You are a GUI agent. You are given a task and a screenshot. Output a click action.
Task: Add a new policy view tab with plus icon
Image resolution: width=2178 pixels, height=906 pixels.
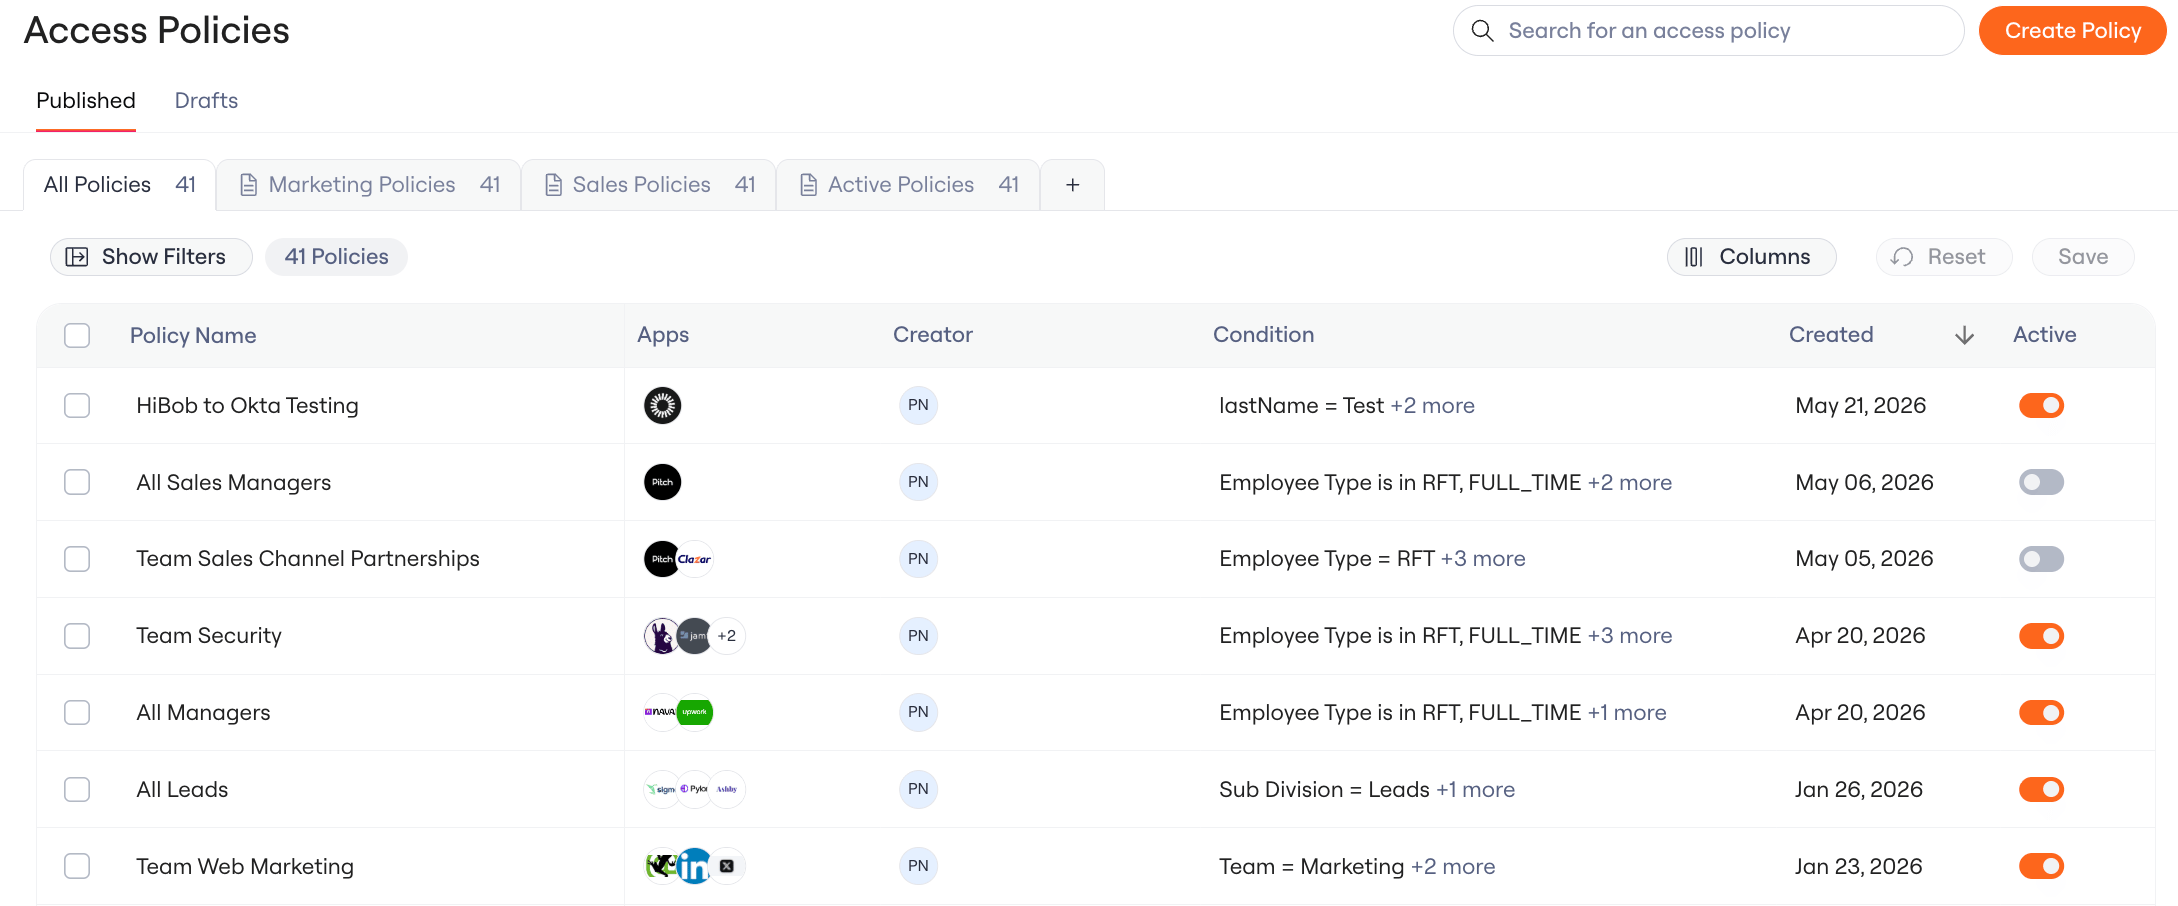[1072, 185]
